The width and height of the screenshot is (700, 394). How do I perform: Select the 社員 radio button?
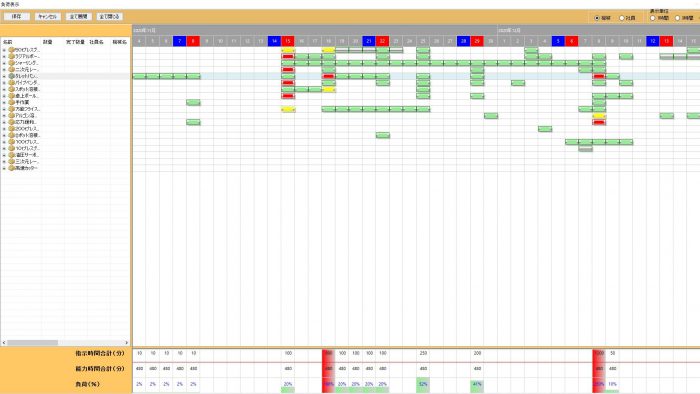[x=621, y=18]
